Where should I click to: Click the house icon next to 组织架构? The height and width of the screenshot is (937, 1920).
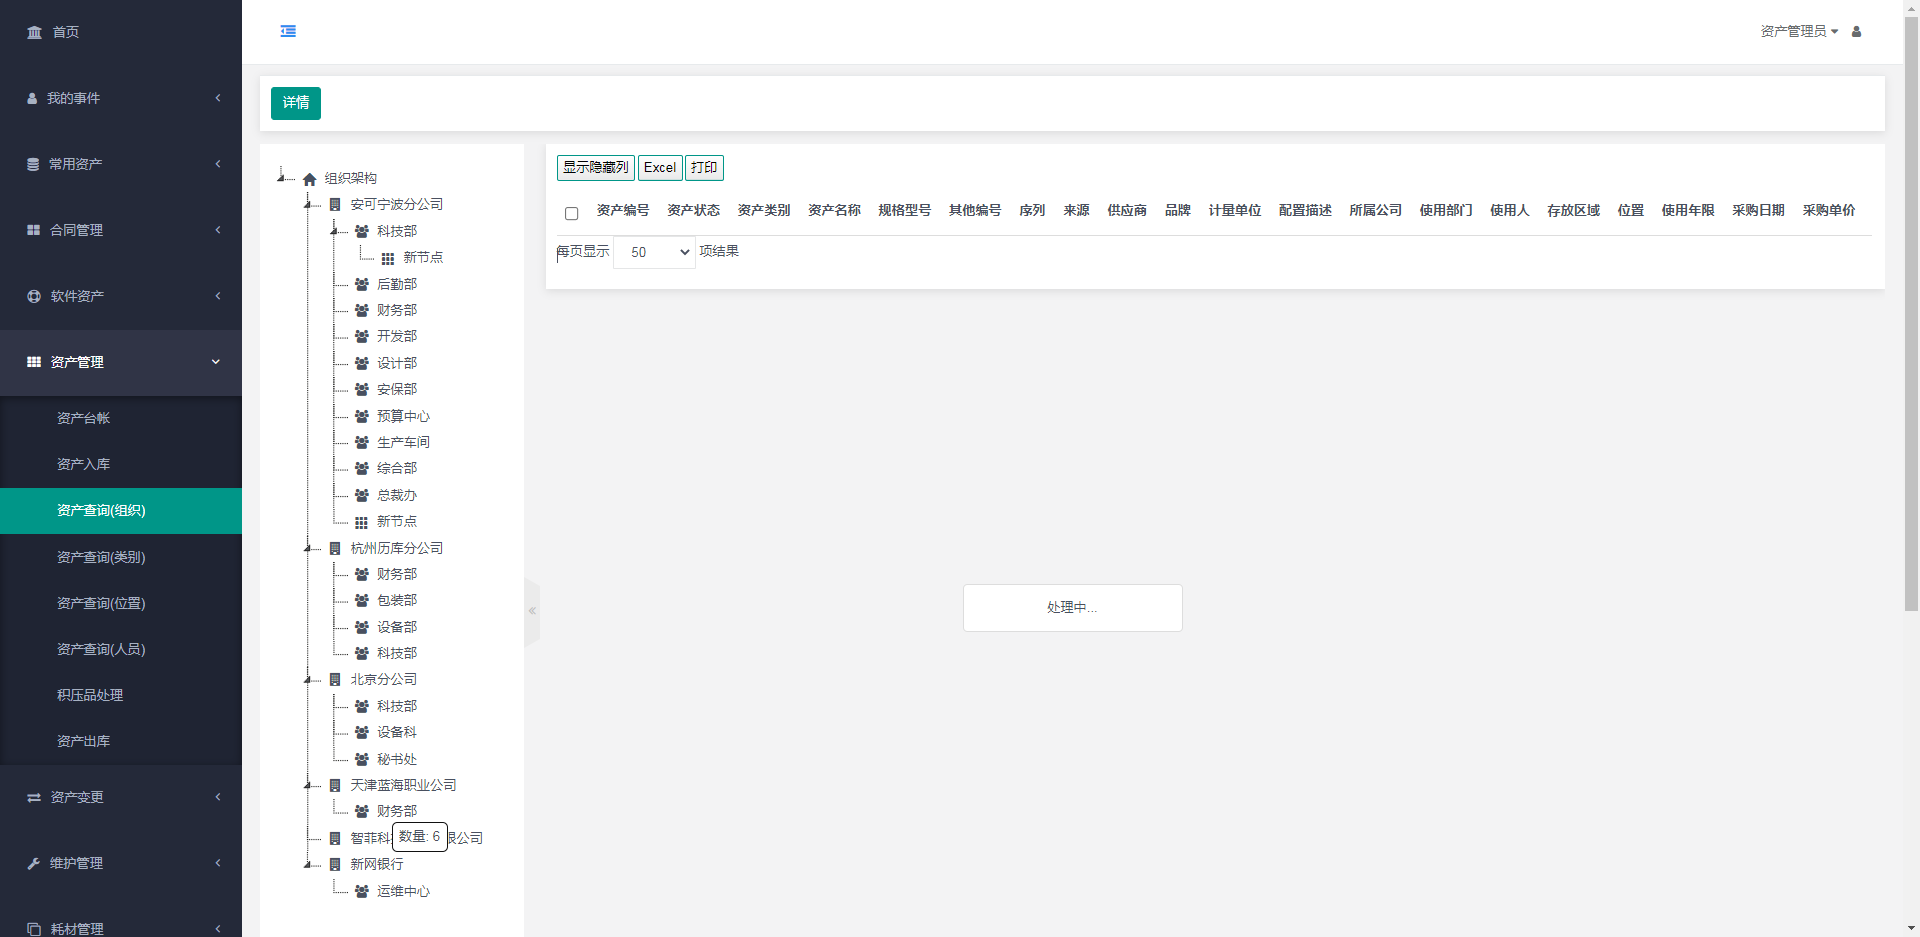click(x=310, y=179)
